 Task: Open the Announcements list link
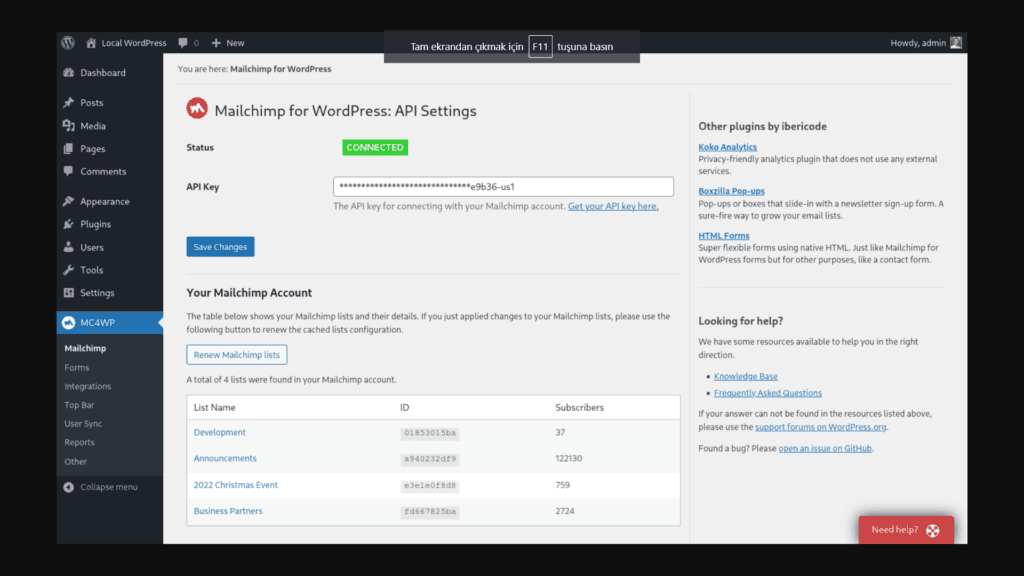(225, 458)
